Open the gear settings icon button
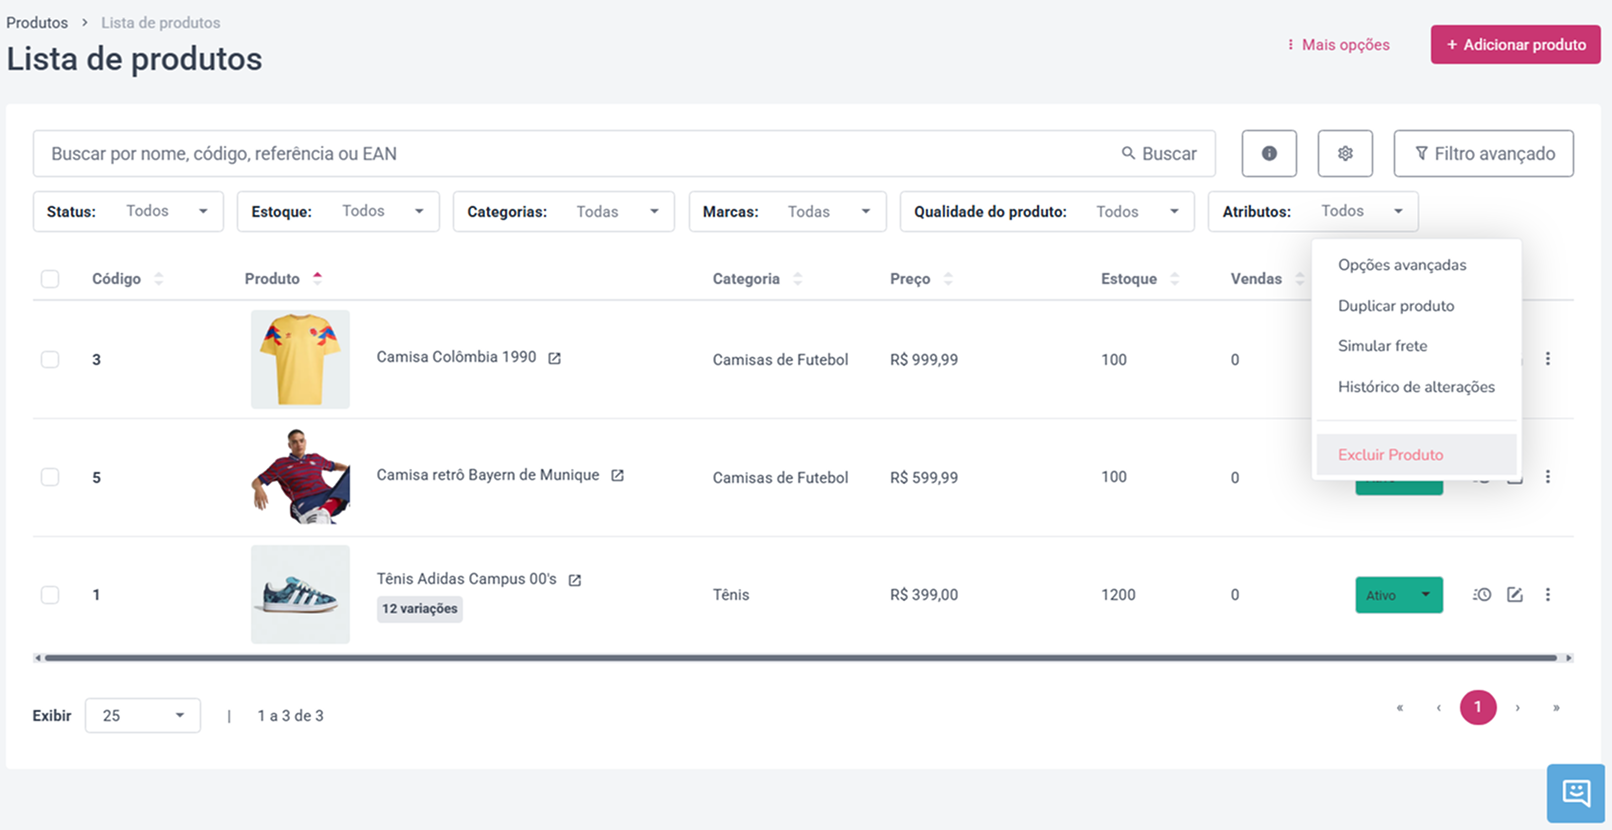This screenshot has height=830, width=1612. coord(1345,153)
